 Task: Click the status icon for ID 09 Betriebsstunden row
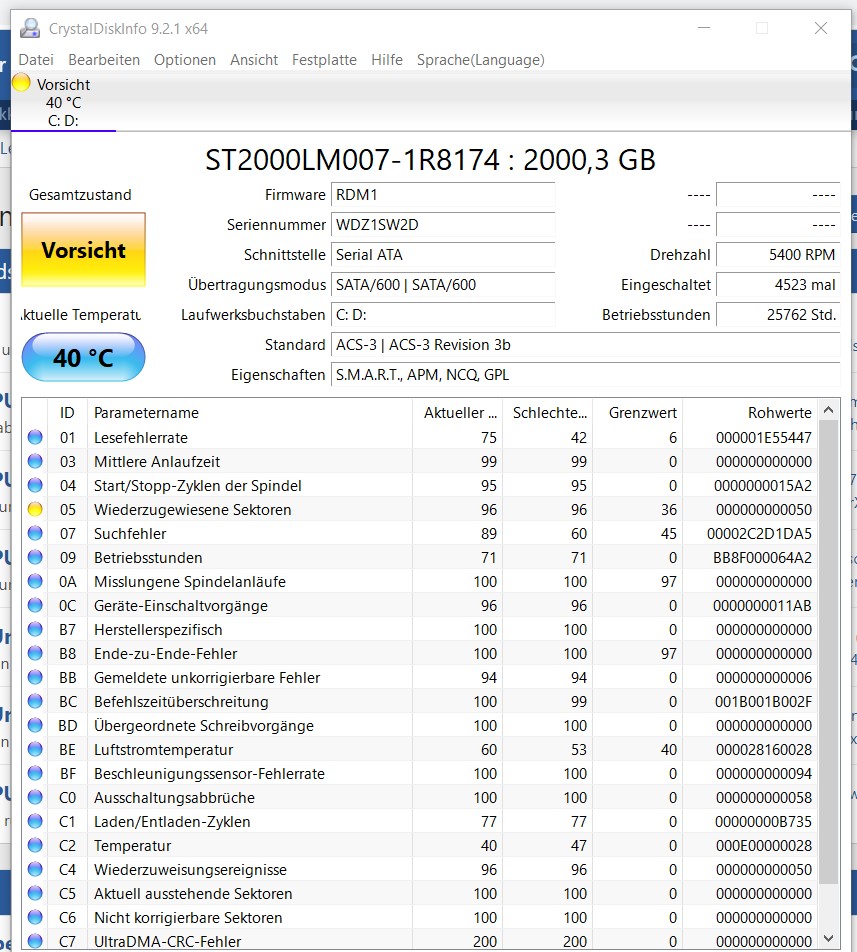35,557
